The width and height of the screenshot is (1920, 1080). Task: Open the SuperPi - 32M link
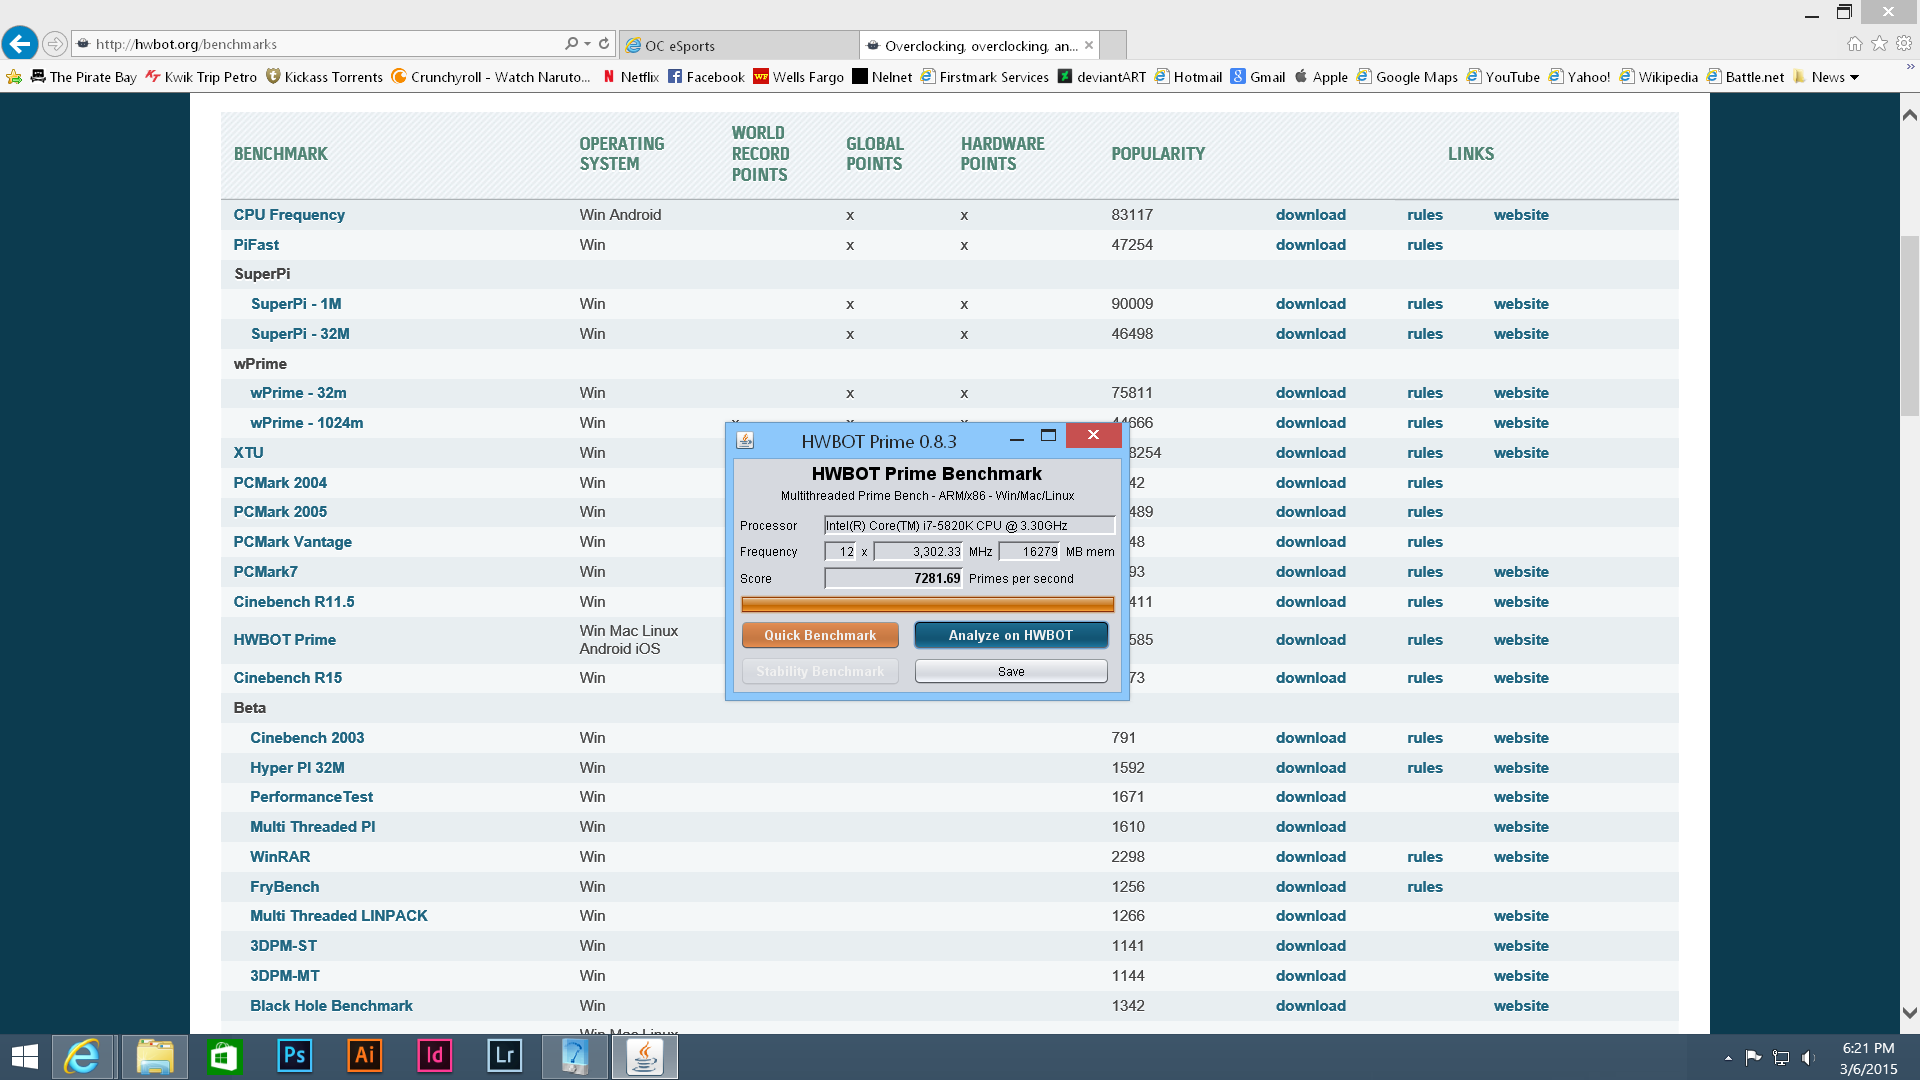click(300, 334)
